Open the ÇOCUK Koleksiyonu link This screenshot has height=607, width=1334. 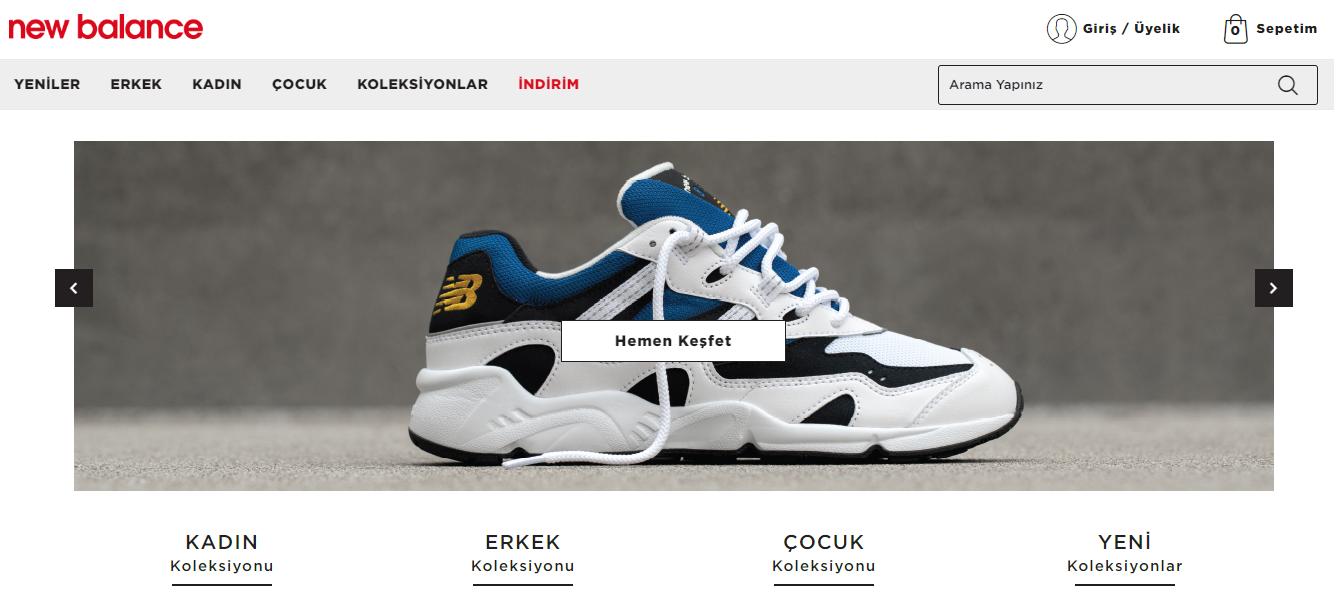tap(824, 554)
